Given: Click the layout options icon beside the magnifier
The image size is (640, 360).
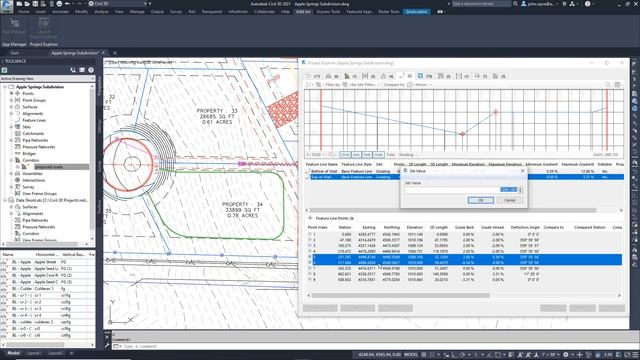Looking at the screenshot, I should pos(618,84).
